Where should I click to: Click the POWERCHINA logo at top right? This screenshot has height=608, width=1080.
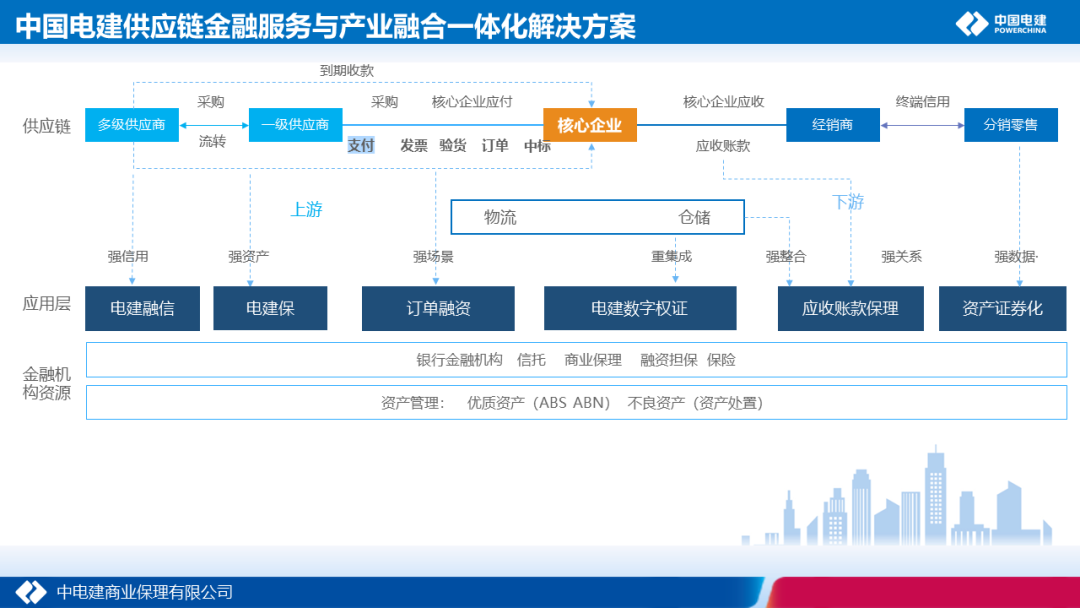click(1001, 23)
